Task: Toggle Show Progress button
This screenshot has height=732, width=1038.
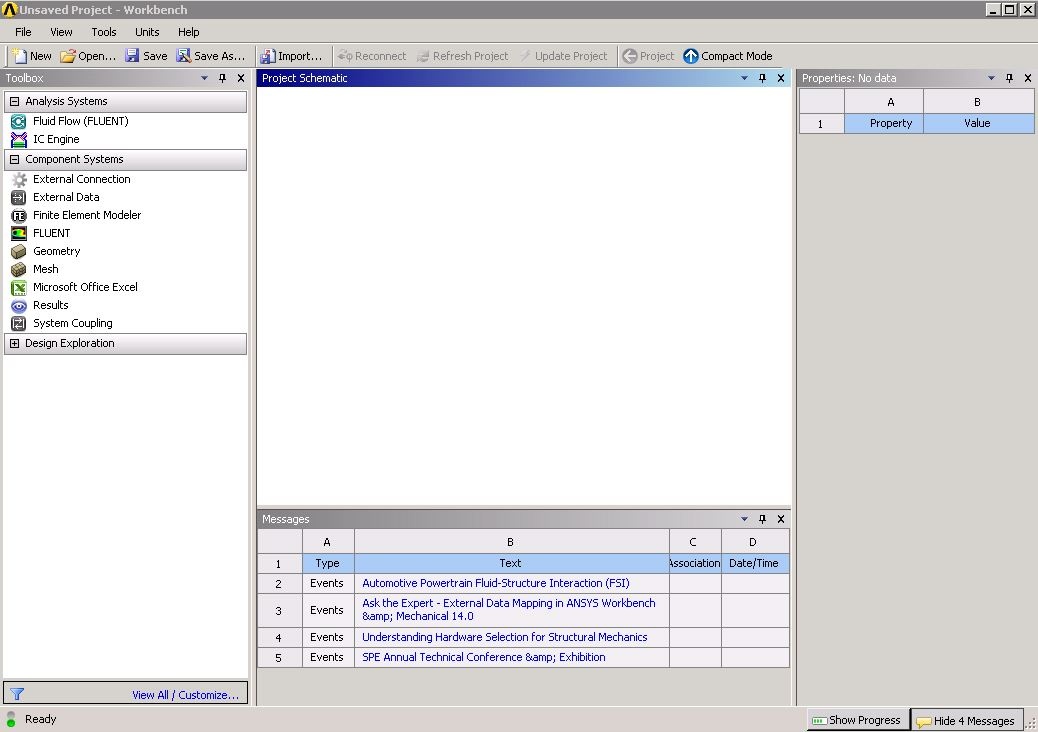Action: [857, 720]
